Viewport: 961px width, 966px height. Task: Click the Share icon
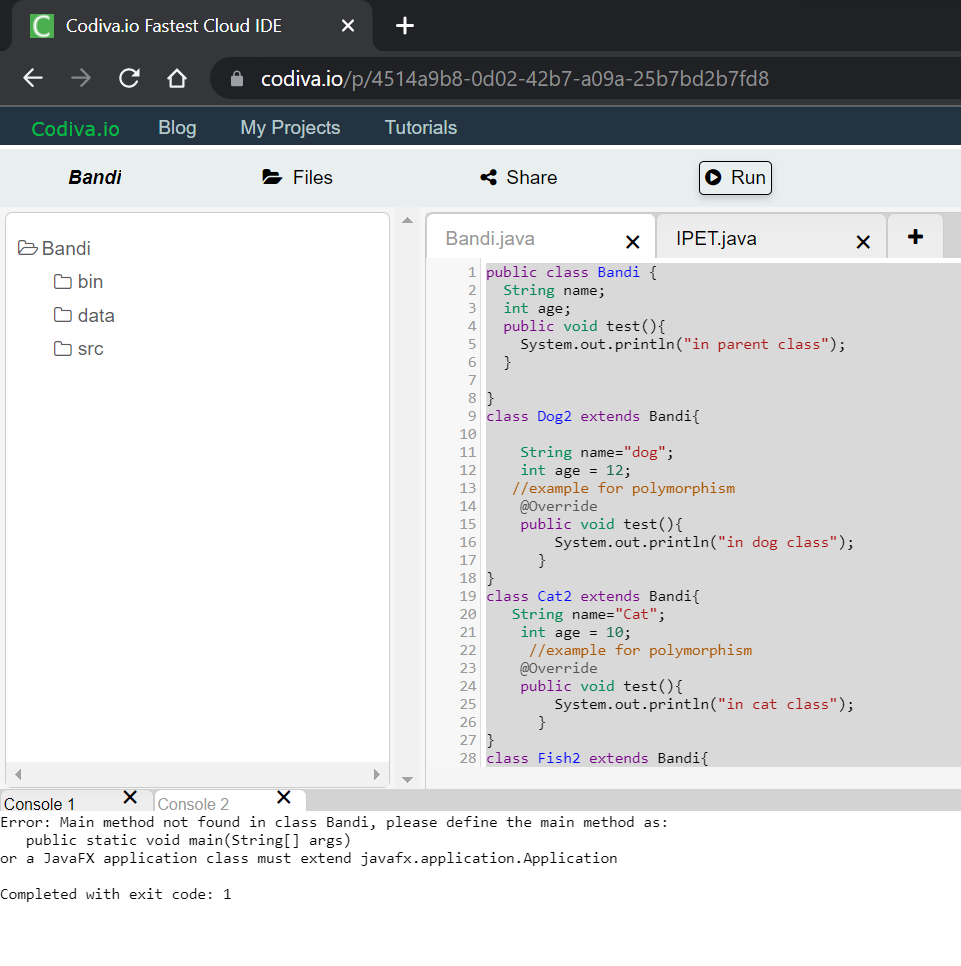coord(487,177)
